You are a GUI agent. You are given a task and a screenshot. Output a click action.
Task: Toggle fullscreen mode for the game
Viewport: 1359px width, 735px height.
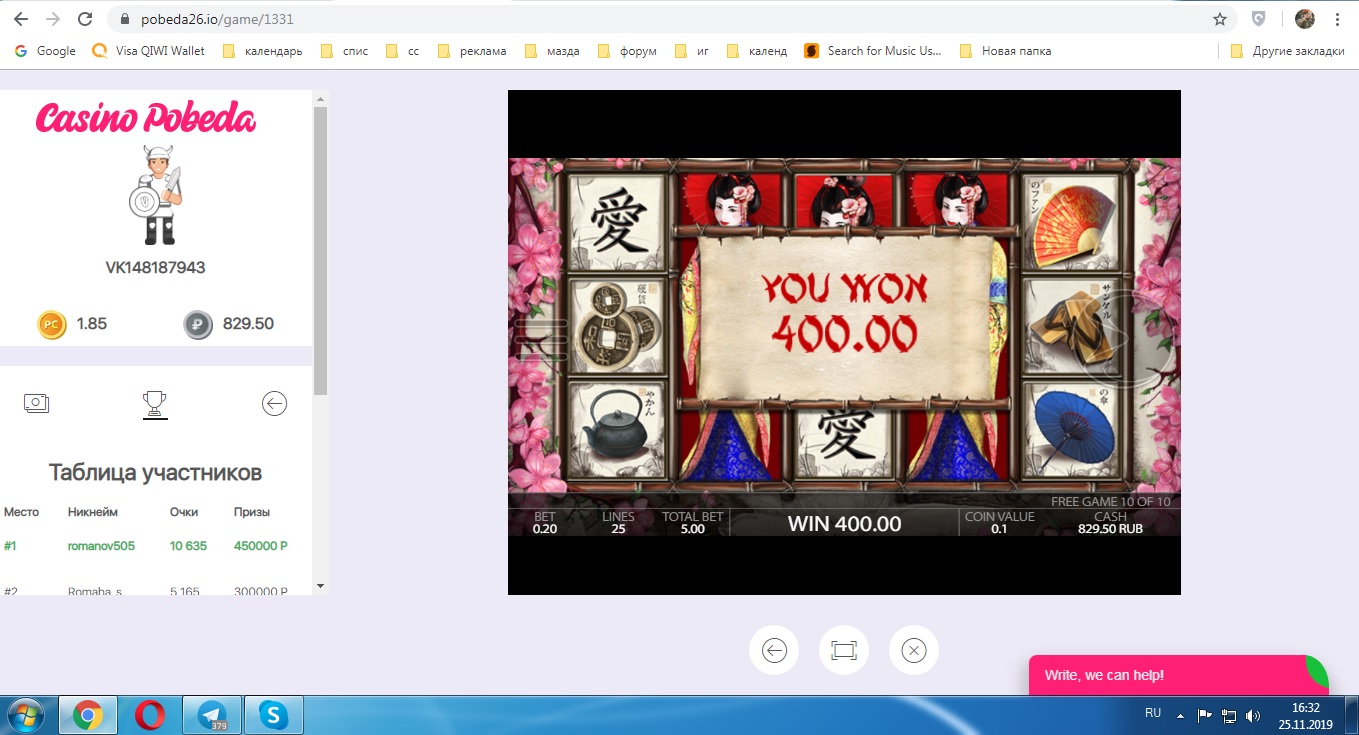pos(844,651)
